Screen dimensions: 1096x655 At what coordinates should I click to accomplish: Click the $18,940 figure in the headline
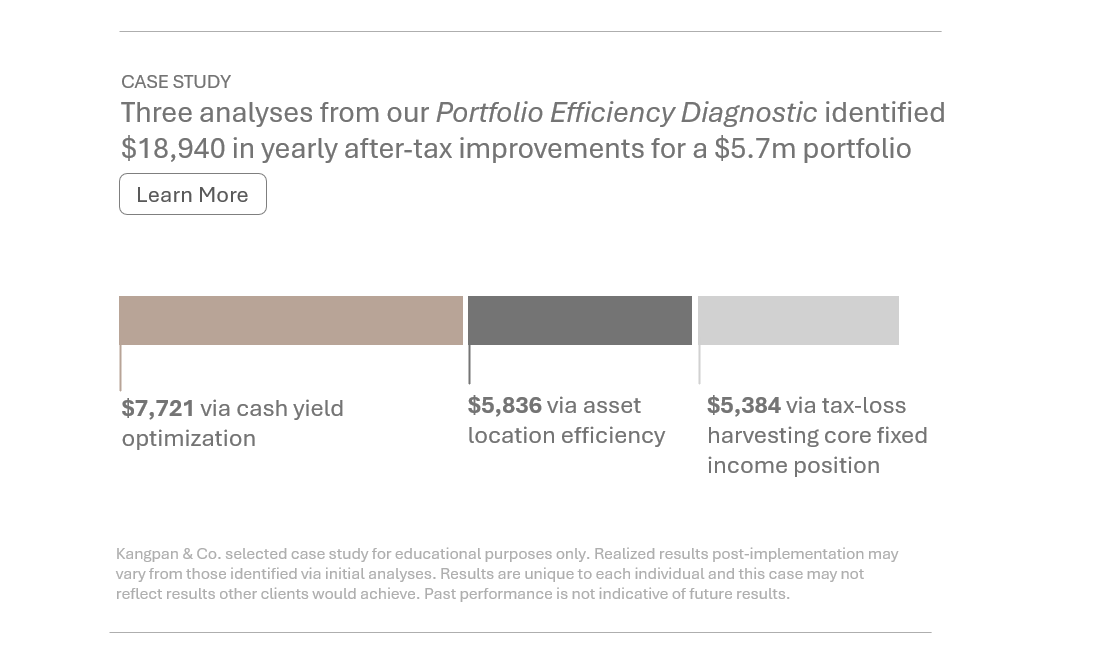[173, 148]
